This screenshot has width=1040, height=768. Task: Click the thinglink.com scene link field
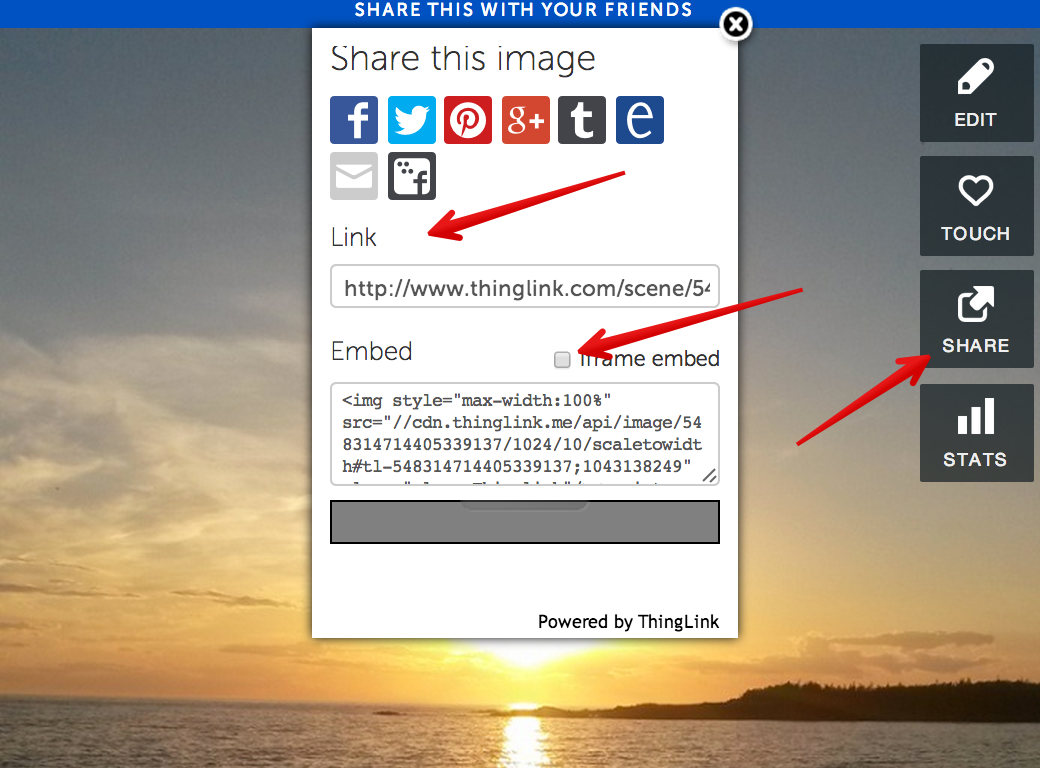point(525,287)
